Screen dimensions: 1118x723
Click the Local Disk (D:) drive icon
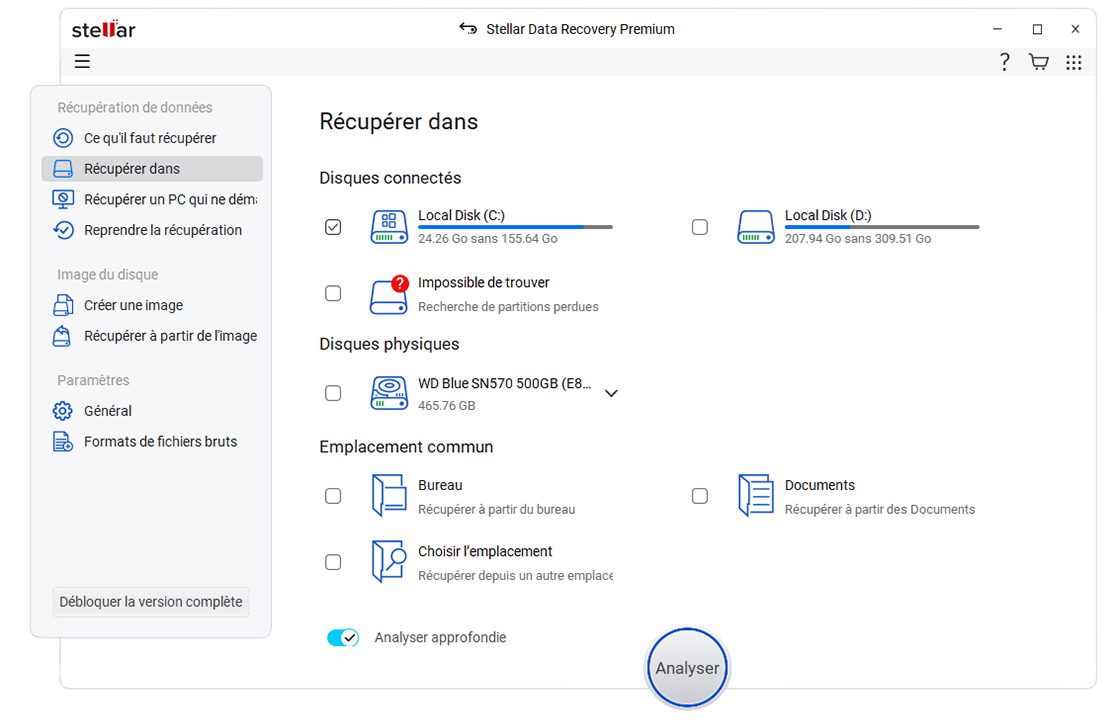click(x=756, y=227)
